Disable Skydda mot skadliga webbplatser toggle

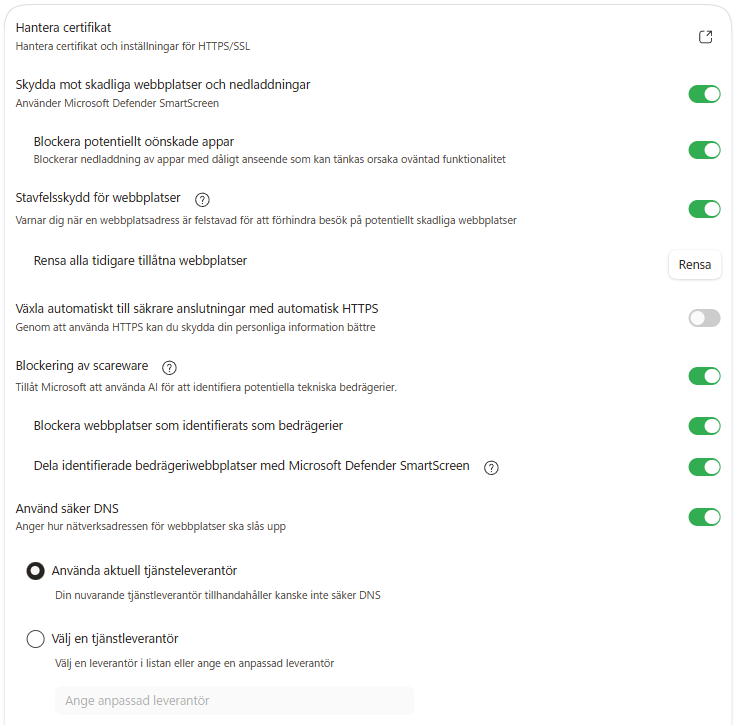click(704, 94)
